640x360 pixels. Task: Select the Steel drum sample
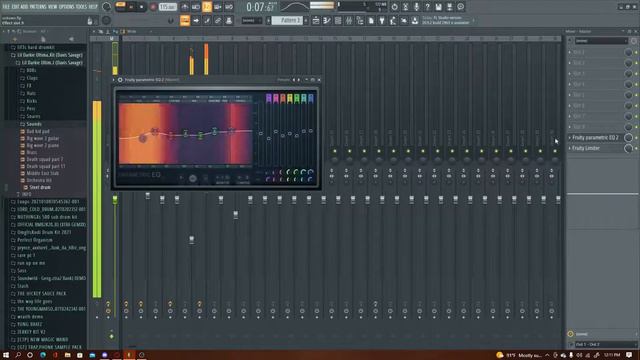point(40,187)
